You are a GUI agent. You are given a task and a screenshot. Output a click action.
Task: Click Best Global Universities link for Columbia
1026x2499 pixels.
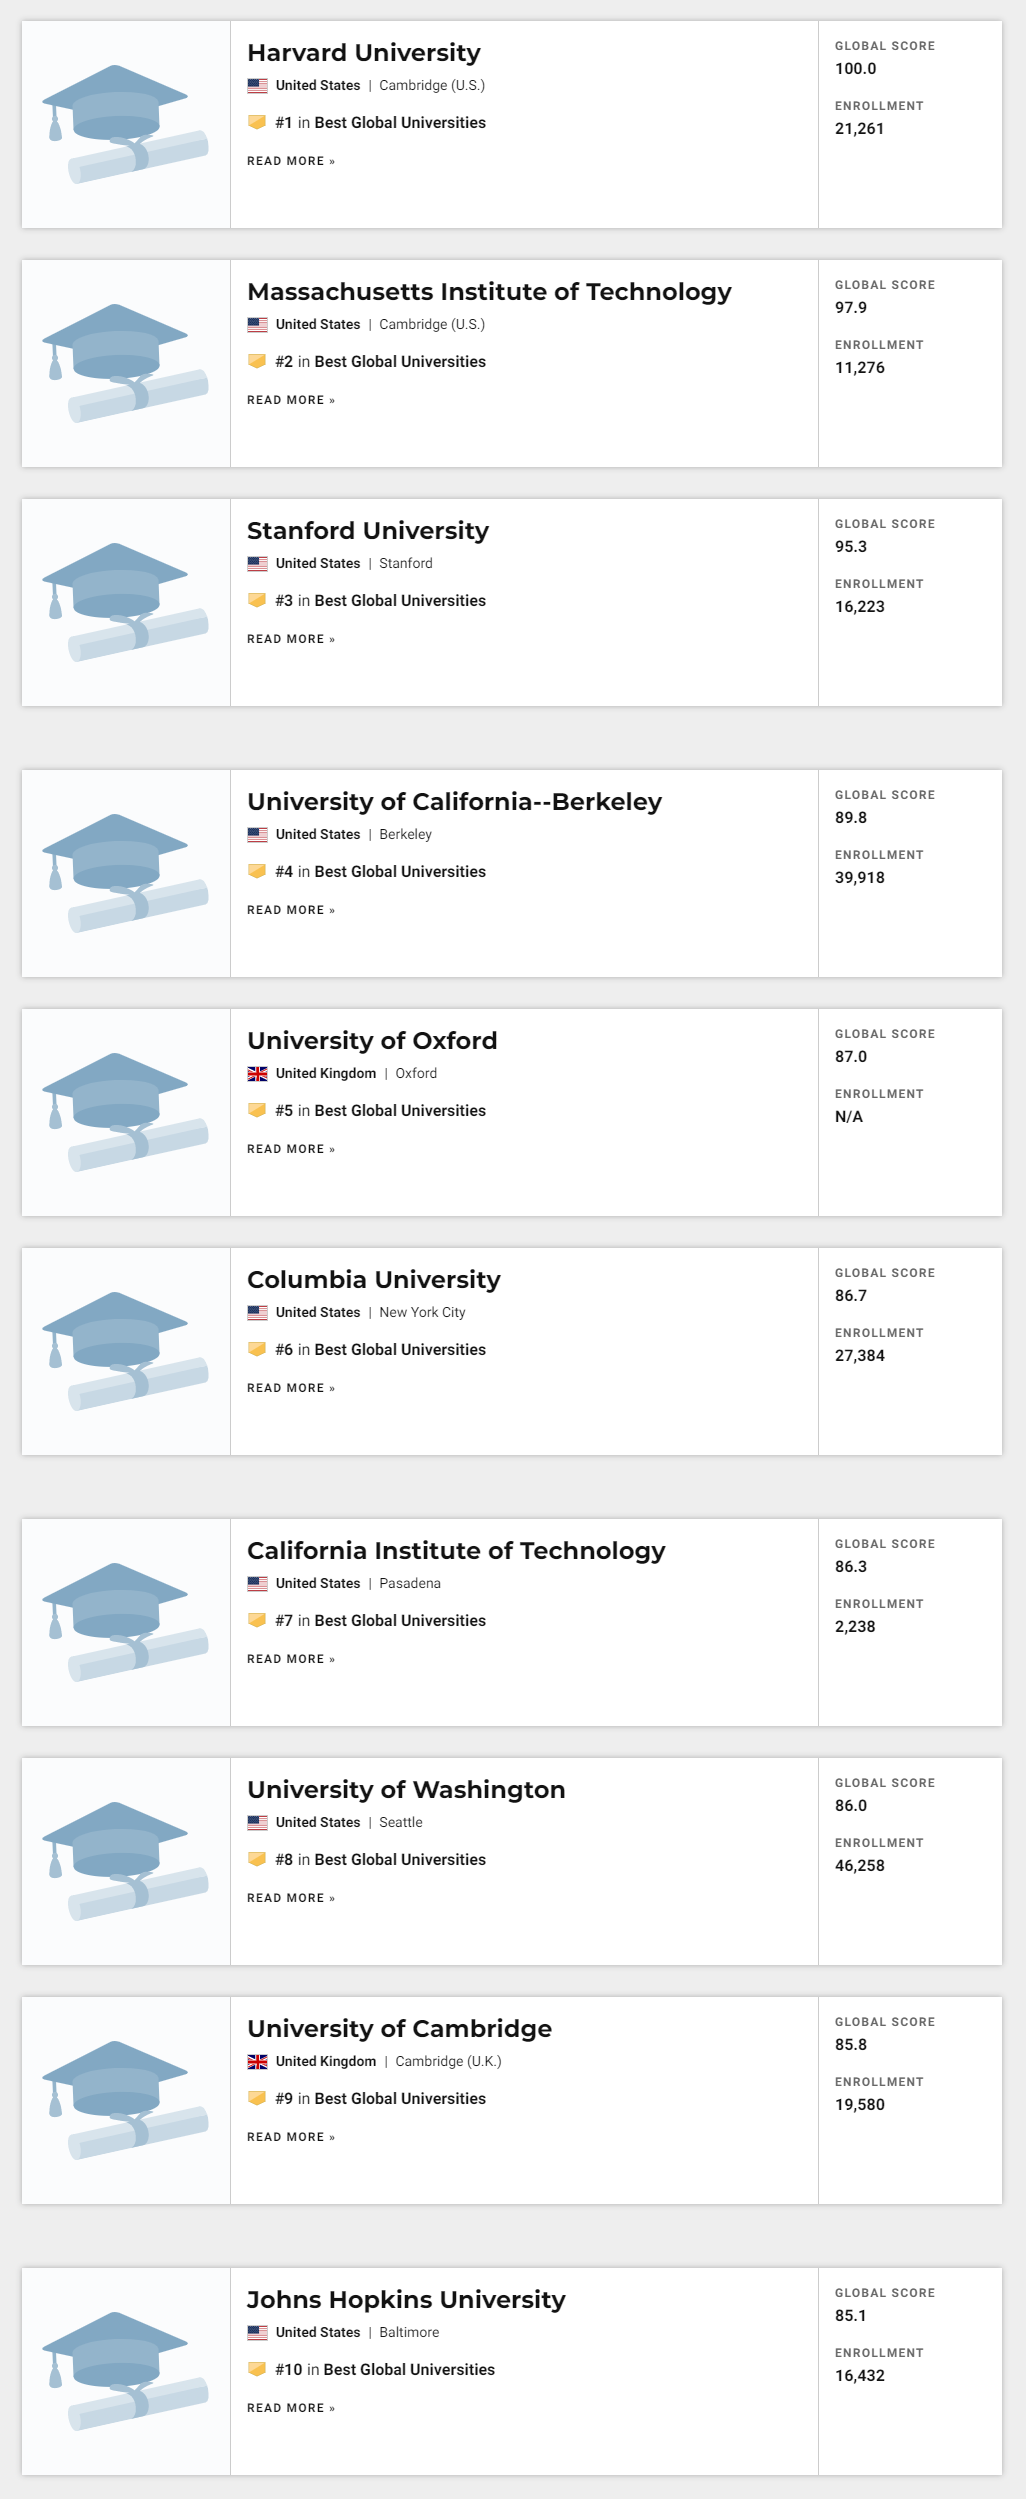(x=400, y=1350)
